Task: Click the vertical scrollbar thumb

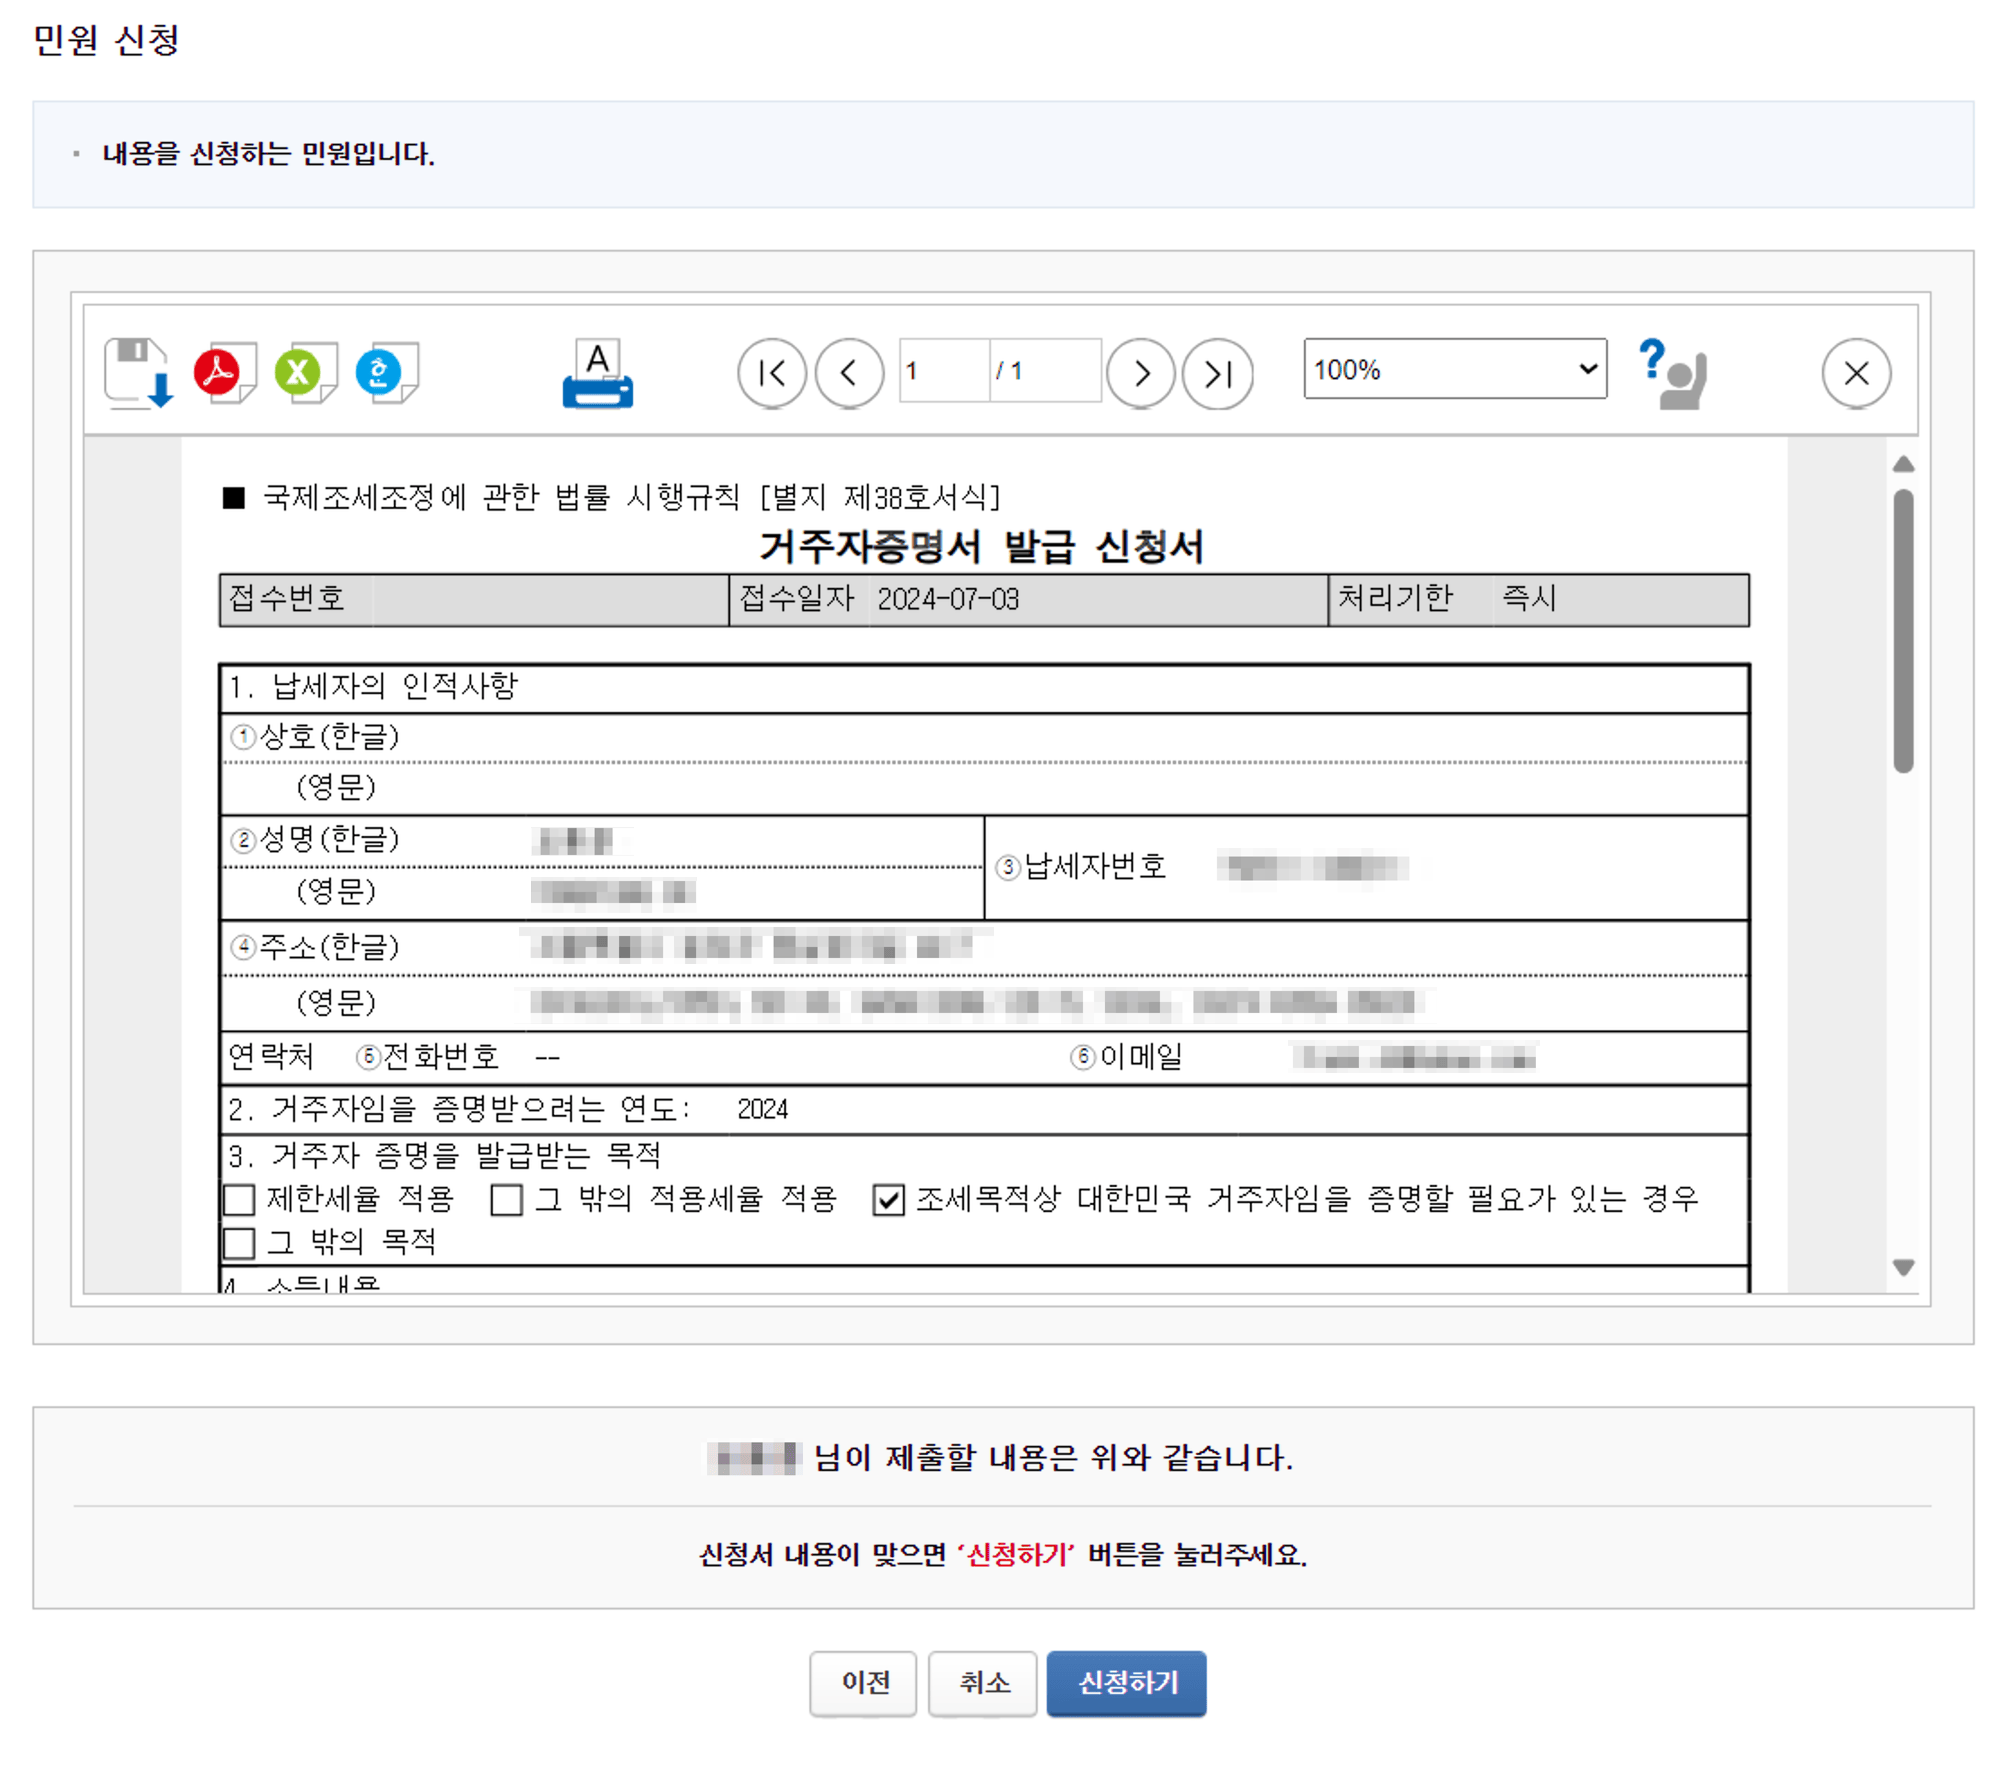Action: 1903,631
